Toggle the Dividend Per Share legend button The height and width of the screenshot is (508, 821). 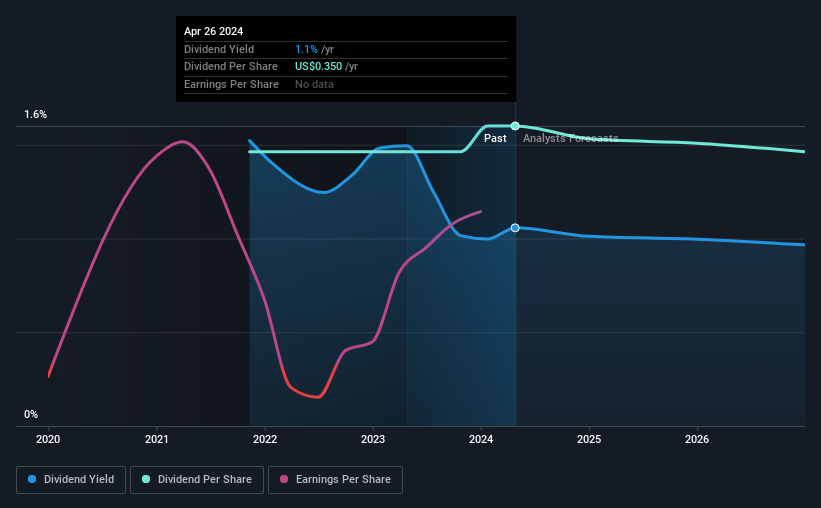pyautogui.click(x=197, y=480)
